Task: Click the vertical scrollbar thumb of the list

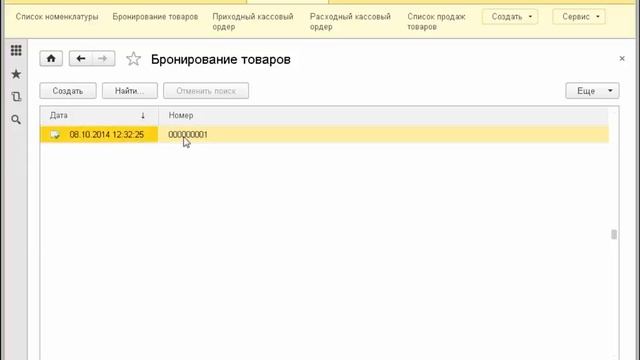Action: click(x=613, y=234)
